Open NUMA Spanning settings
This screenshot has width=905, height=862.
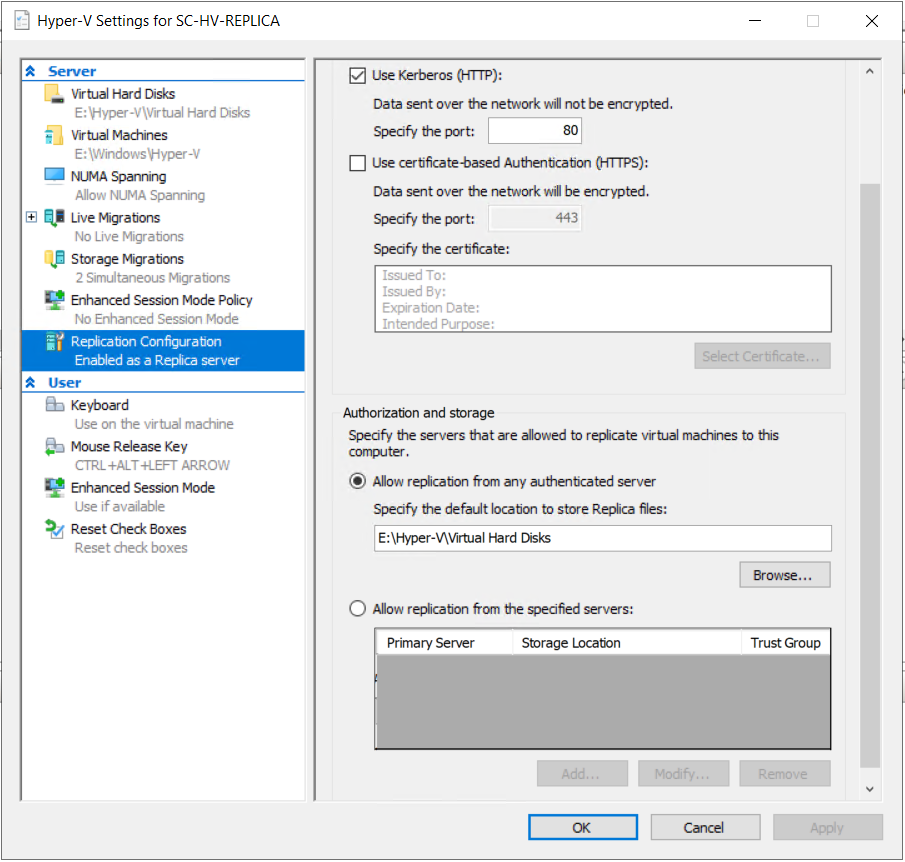[118, 176]
